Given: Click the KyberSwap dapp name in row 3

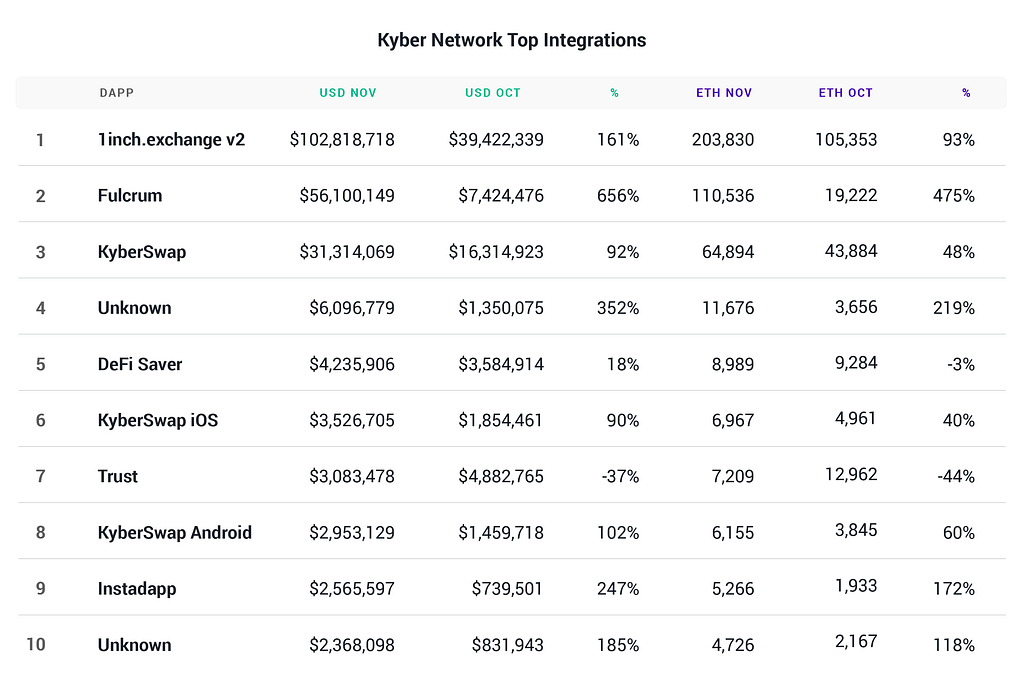Looking at the screenshot, I should point(142,252).
